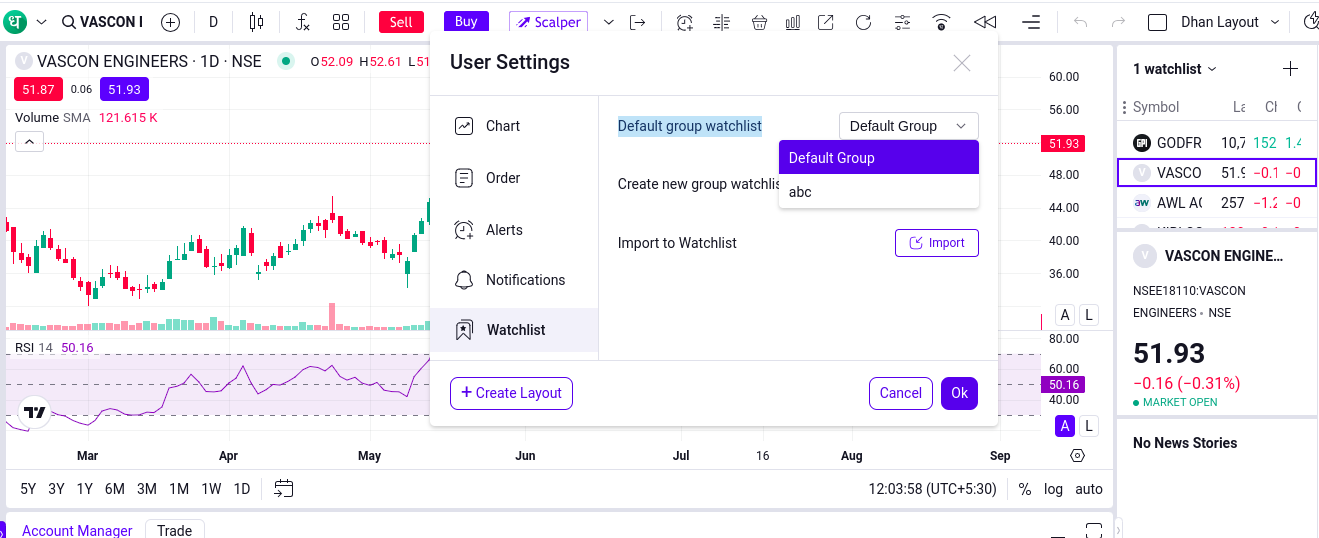The image size is (1319, 538).
Task: Click the alert clock icon in toolbar
Action: [685, 22]
